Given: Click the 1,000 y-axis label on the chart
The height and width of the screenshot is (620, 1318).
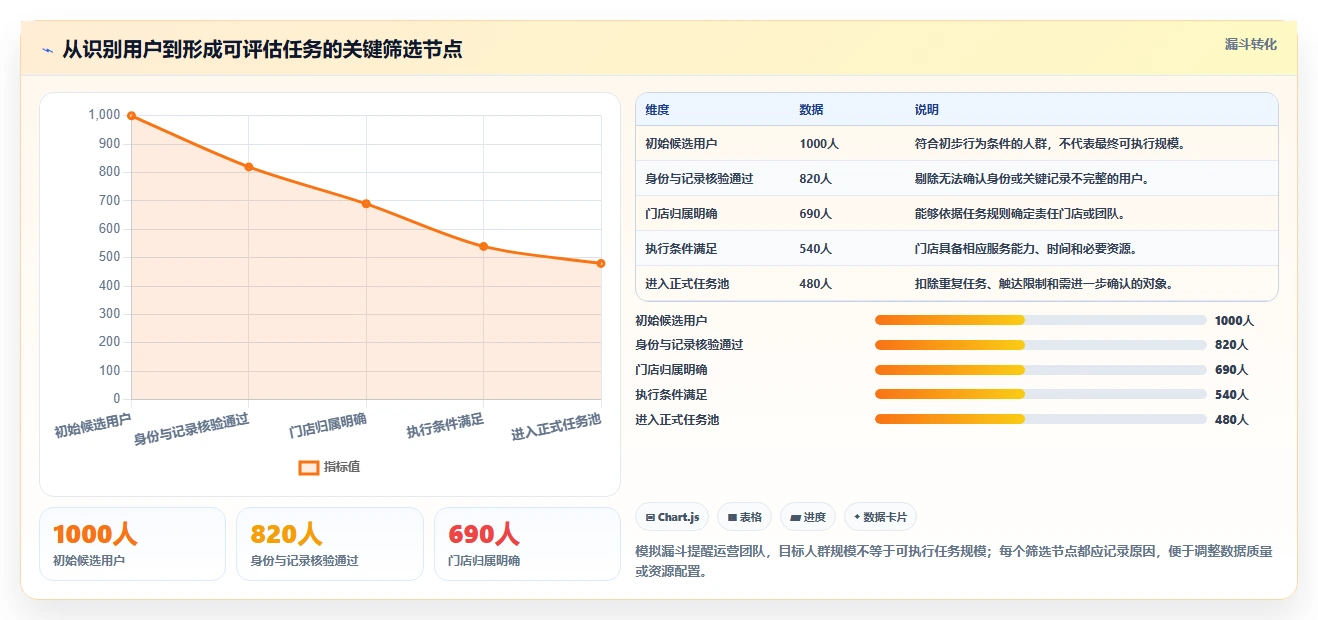Looking at the screenshot, I should [104, 115].
